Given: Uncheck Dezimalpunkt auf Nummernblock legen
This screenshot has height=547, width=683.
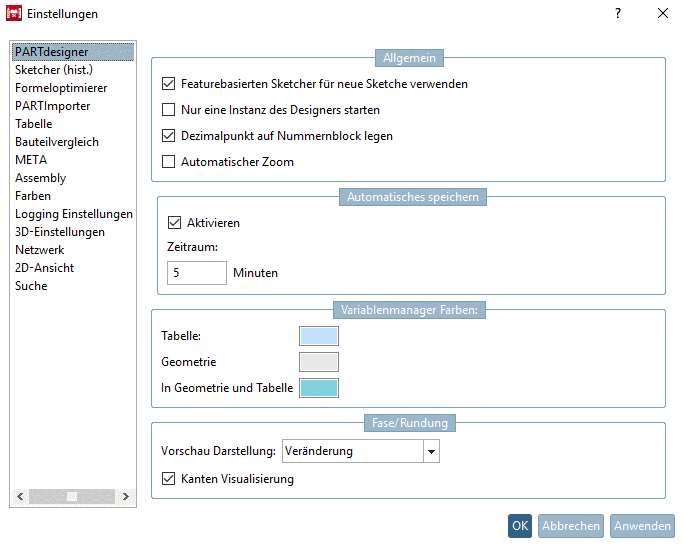Looking at the screenshot, I should [x=168, y=136].
